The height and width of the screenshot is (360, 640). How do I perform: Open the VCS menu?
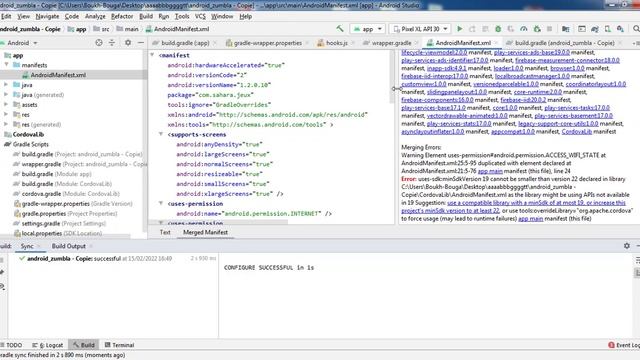click(200, 16)
